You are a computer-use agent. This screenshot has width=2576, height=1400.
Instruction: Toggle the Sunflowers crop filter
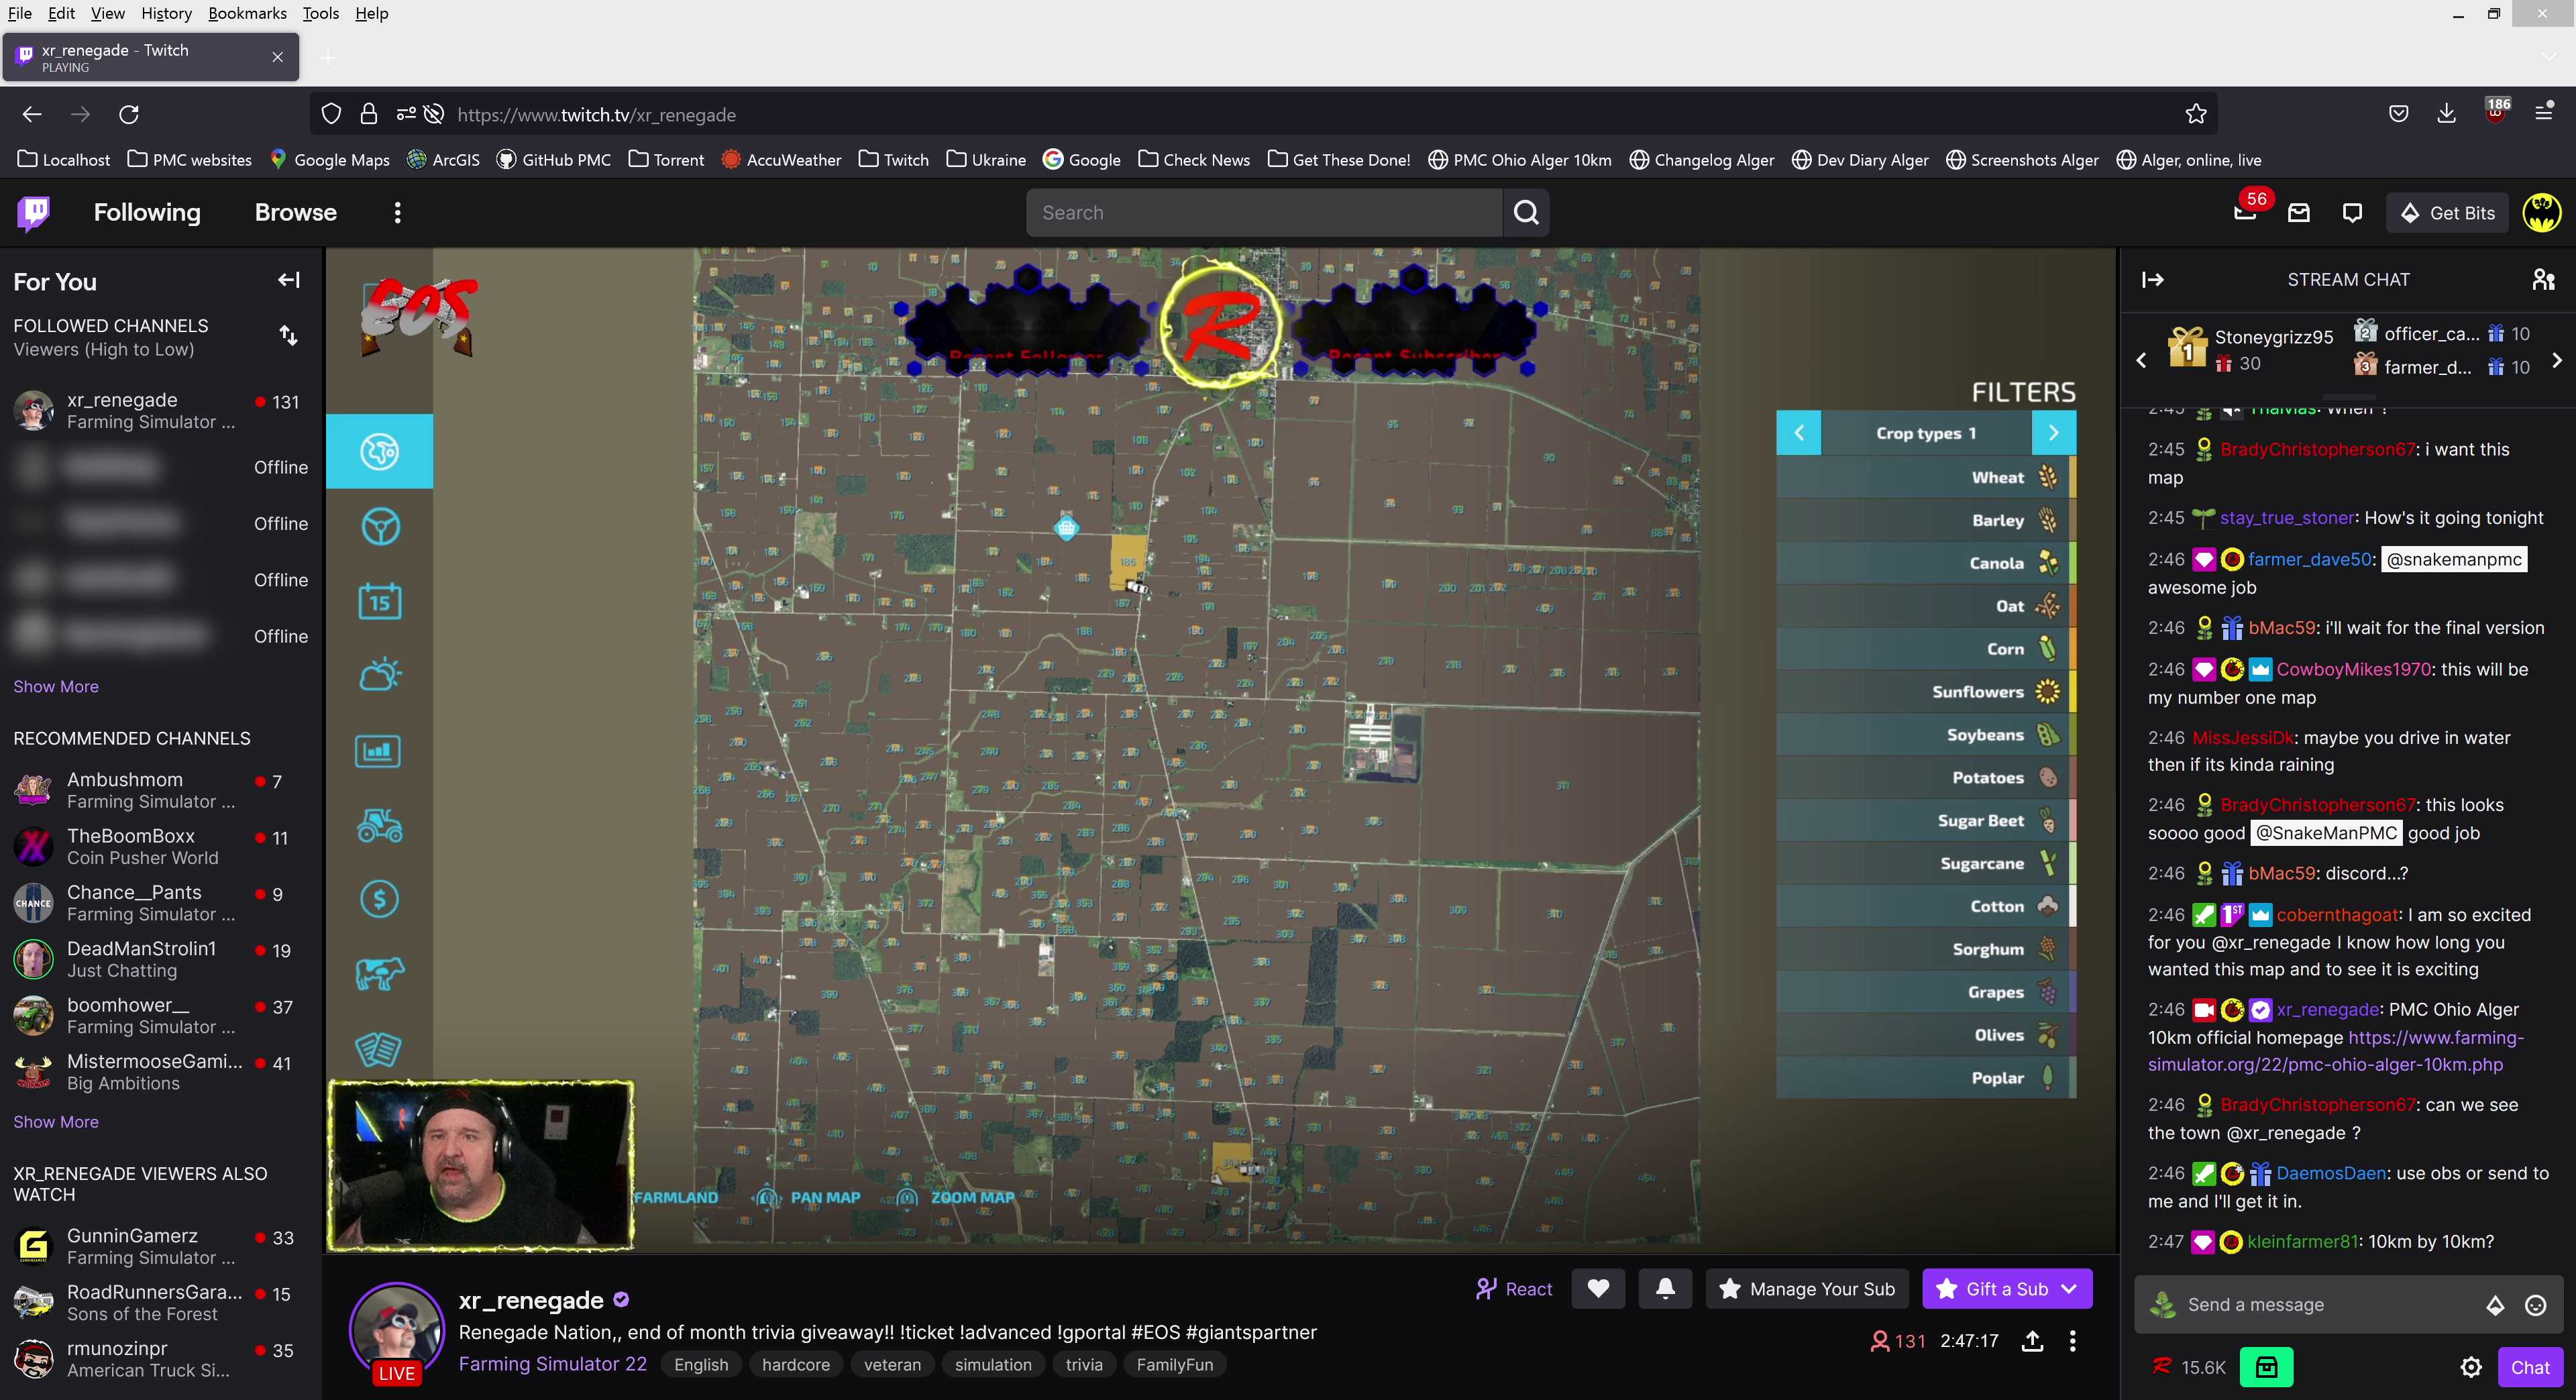pyautogui.click(x=1926, y=692)
